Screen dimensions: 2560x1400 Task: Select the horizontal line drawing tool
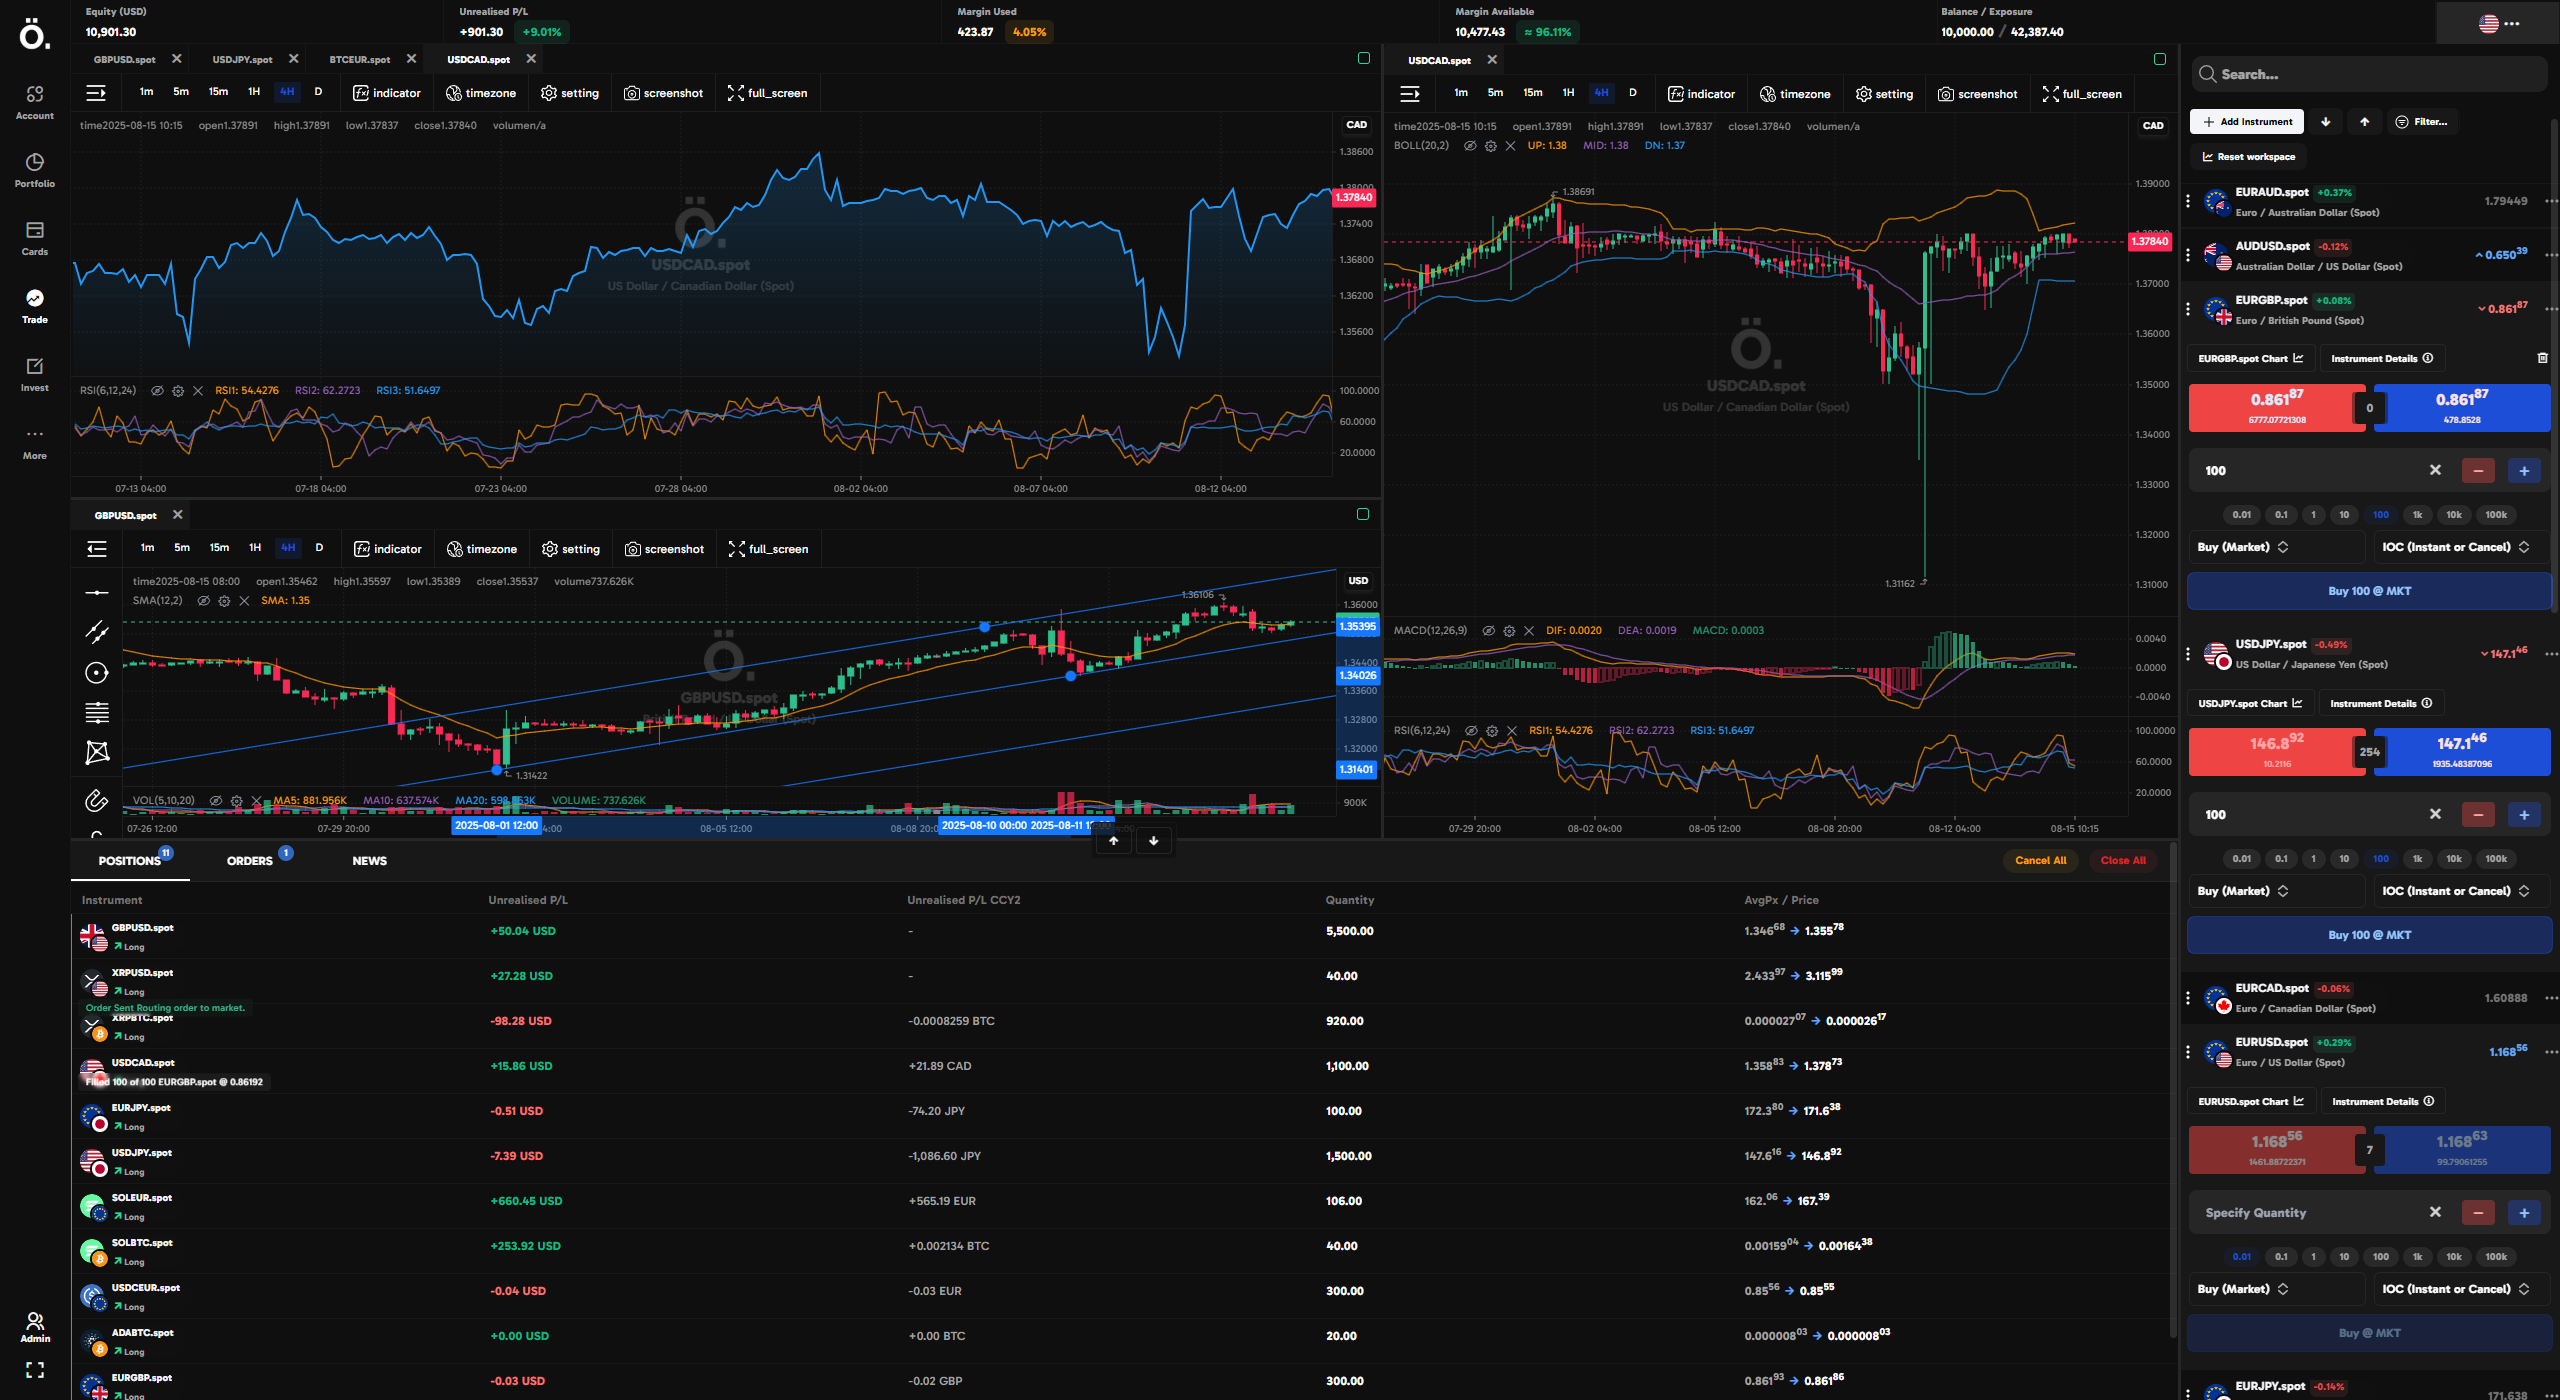coord(97,593)
